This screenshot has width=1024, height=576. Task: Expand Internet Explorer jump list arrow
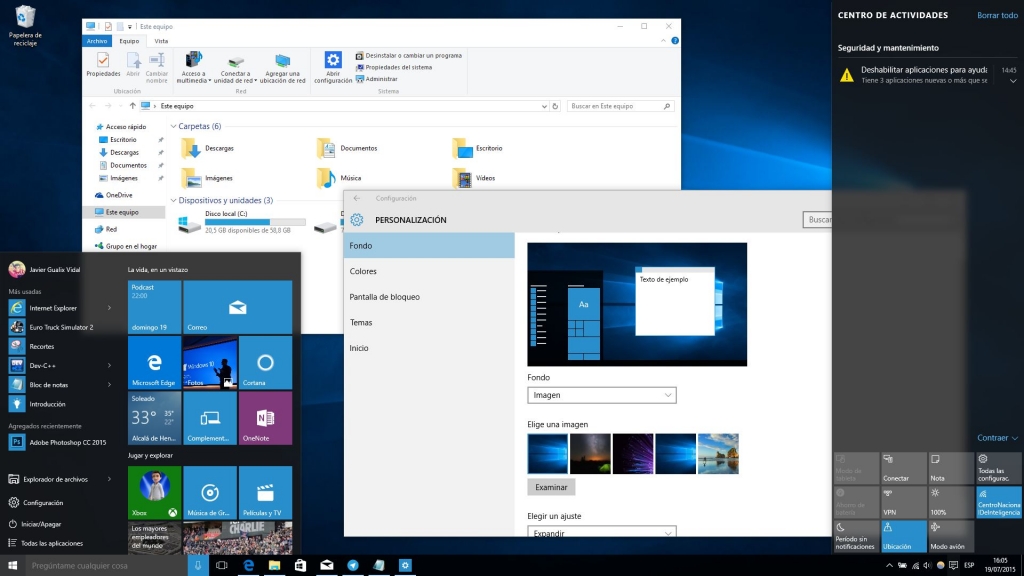click(110, 308)
